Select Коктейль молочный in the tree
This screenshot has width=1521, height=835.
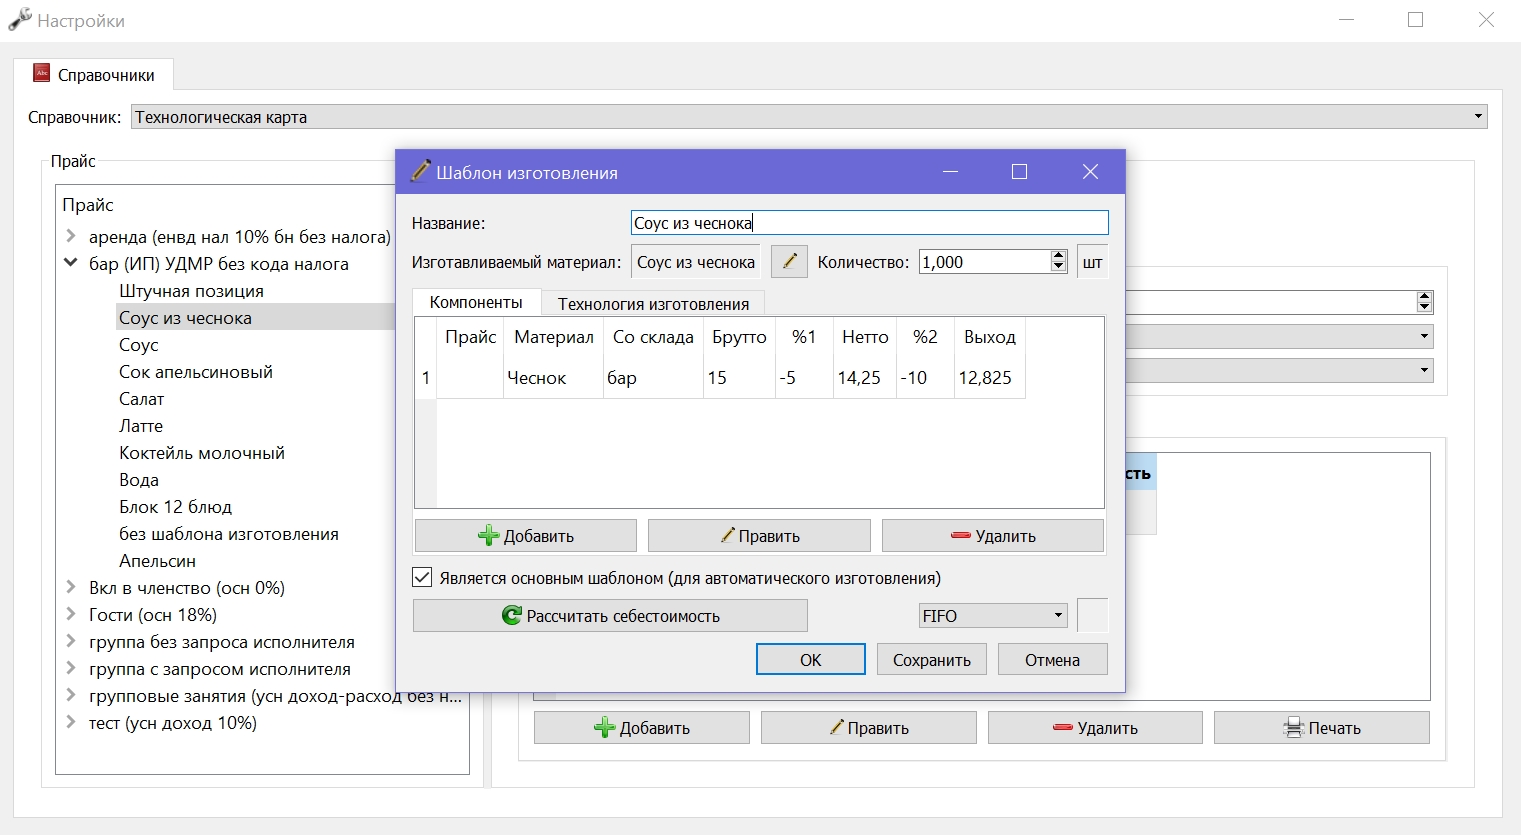(202, 453)
